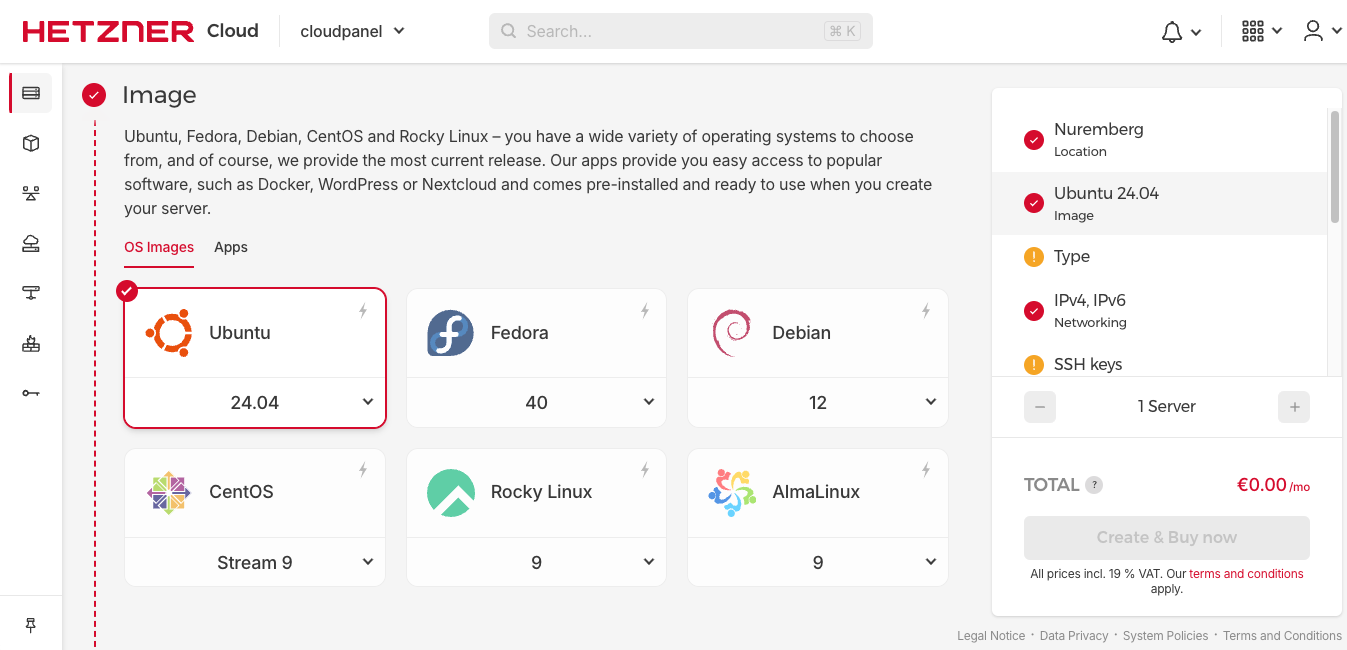The height and width of the screenshot is (650, 1347).
Task: Select the Load Balancers sidebar icon
Action: point(31,193)
